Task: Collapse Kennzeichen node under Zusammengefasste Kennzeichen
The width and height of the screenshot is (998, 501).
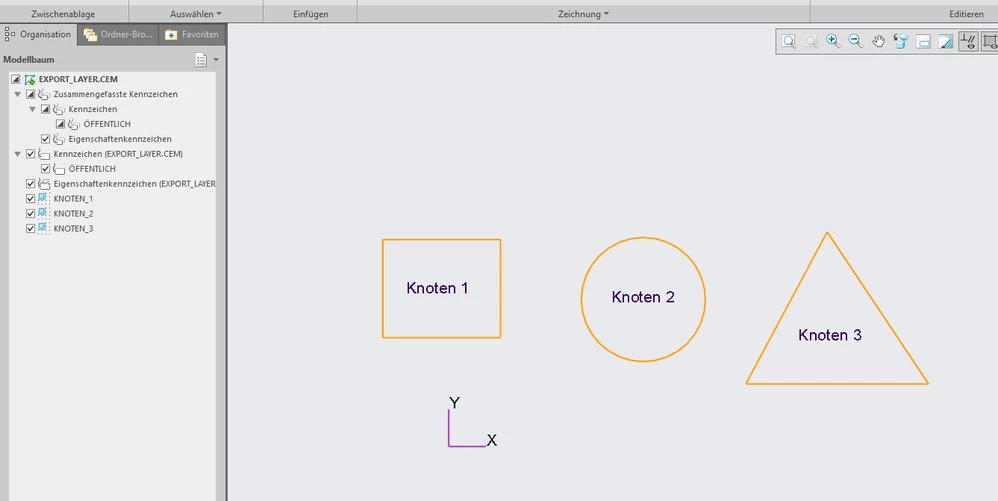Action: pos(32,109)
